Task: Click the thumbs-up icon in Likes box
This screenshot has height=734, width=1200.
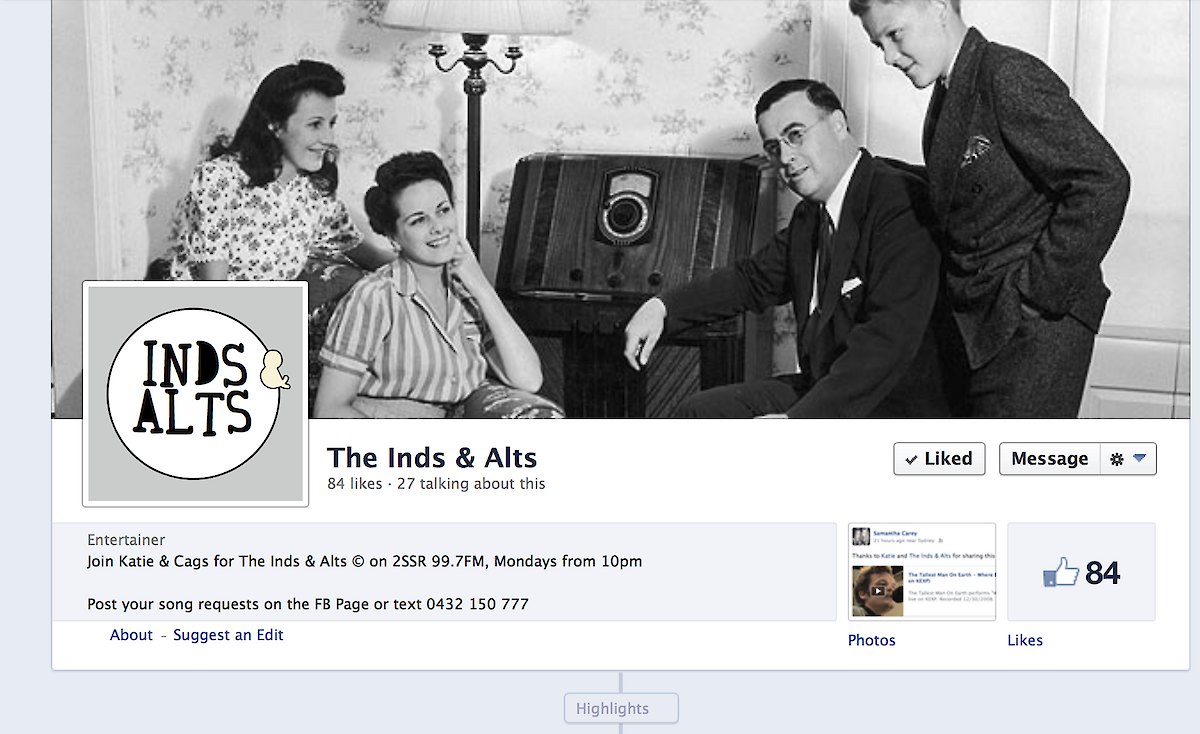Action: click(x=1061, y=572)
